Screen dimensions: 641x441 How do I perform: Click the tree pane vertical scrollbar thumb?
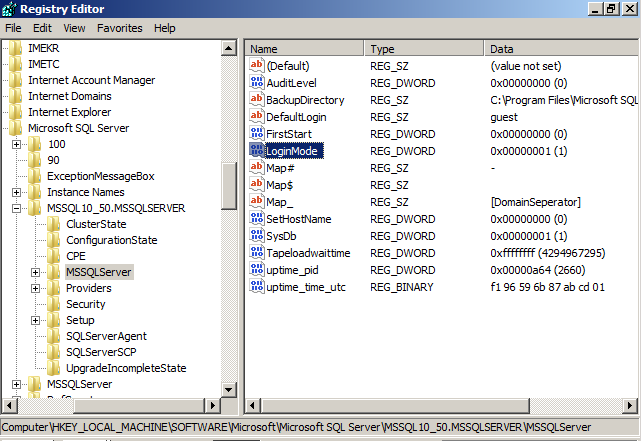click(229, 186)
